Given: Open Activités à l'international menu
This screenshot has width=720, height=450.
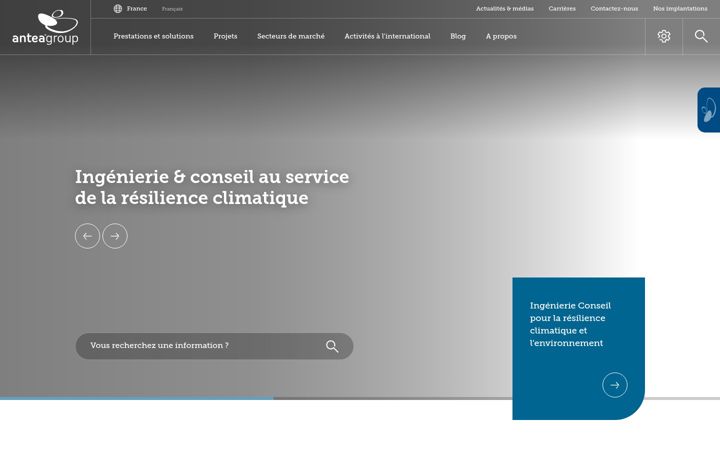Looking at the screenshot, I should coord(388,36).
